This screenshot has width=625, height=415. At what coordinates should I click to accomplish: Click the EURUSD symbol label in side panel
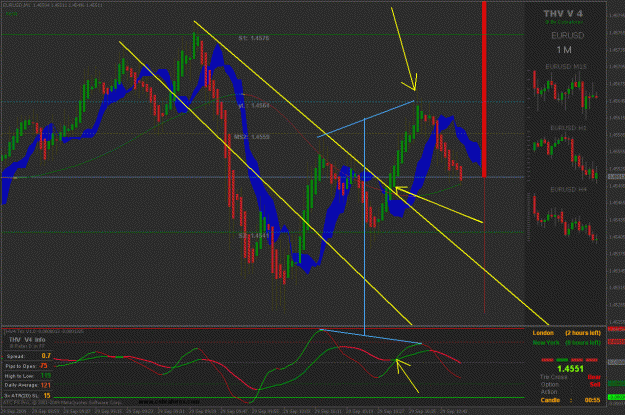(x=567, y=35)
